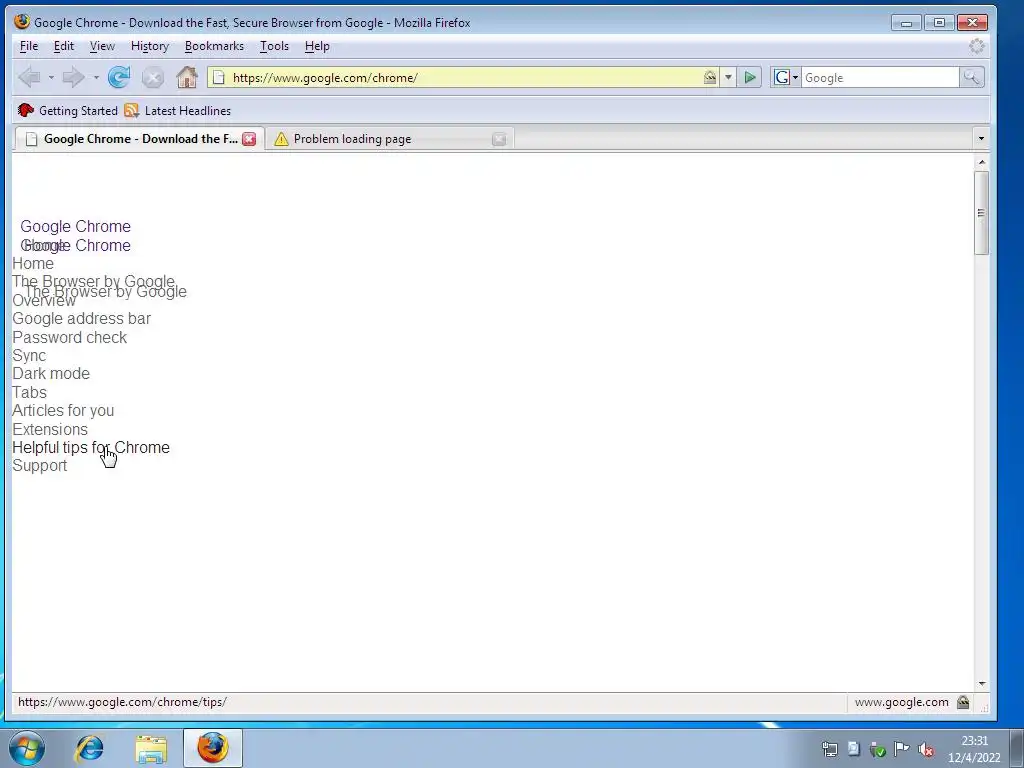Click the Support link

click(x=40, y=466)
